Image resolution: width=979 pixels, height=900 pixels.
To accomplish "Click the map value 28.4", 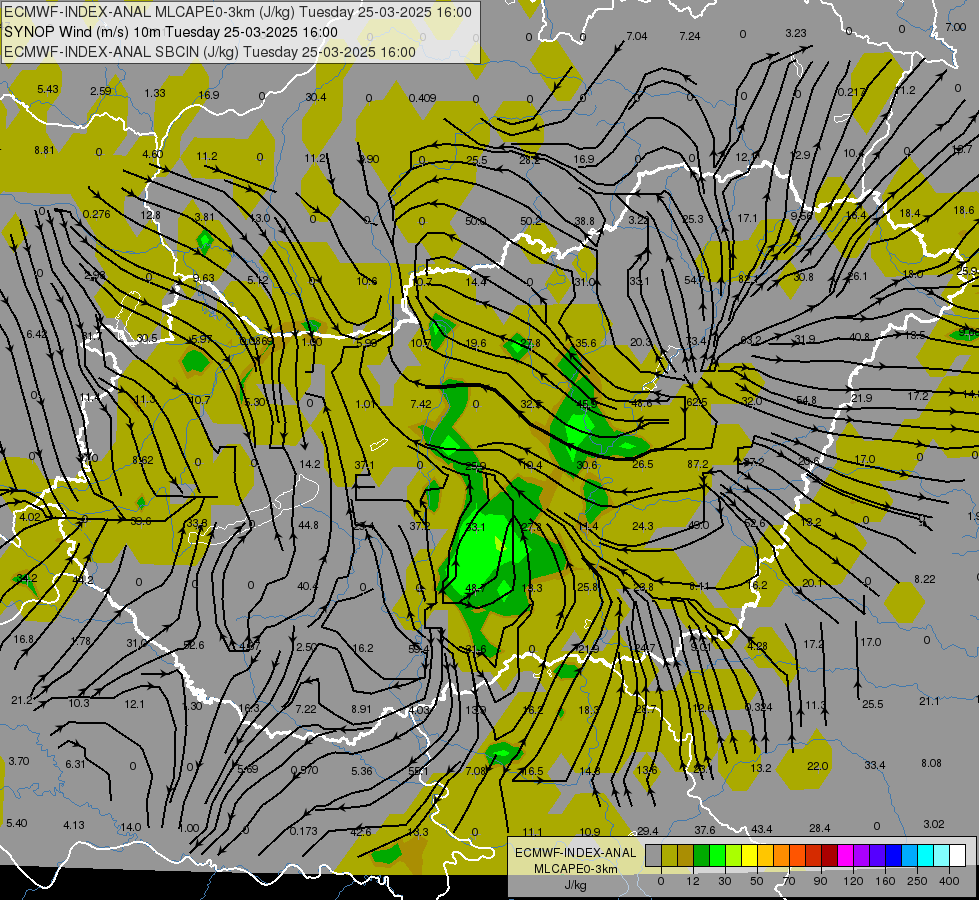I will pos(820,828).
